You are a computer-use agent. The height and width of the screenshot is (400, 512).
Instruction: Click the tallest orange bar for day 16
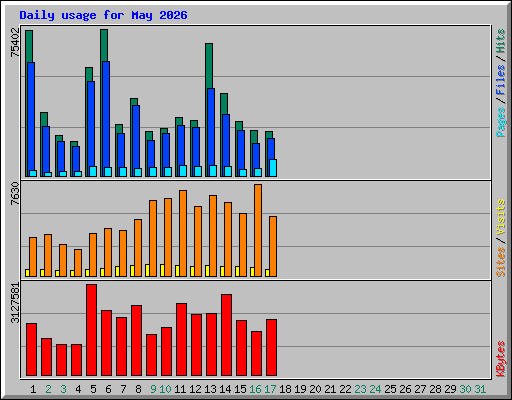tap(258, 230)
